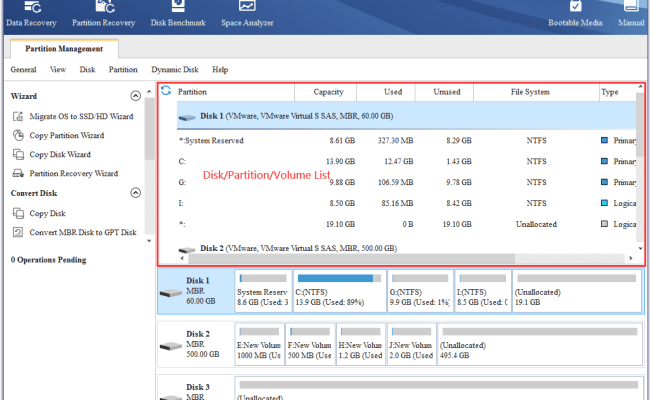
Task: Collapse the Wizard section
Action: 135,96
